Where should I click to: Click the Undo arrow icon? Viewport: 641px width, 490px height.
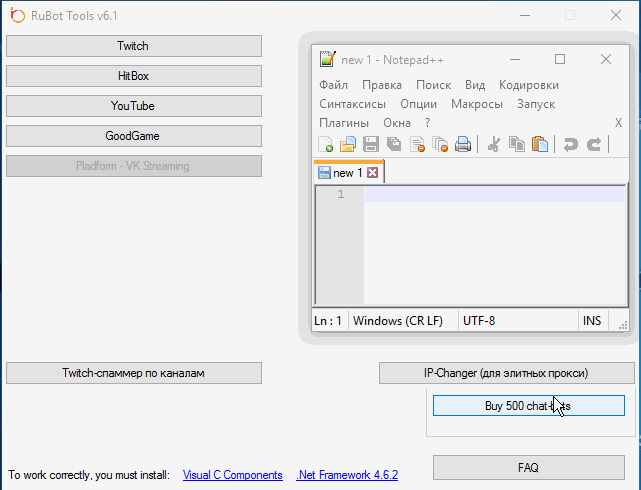571,144
